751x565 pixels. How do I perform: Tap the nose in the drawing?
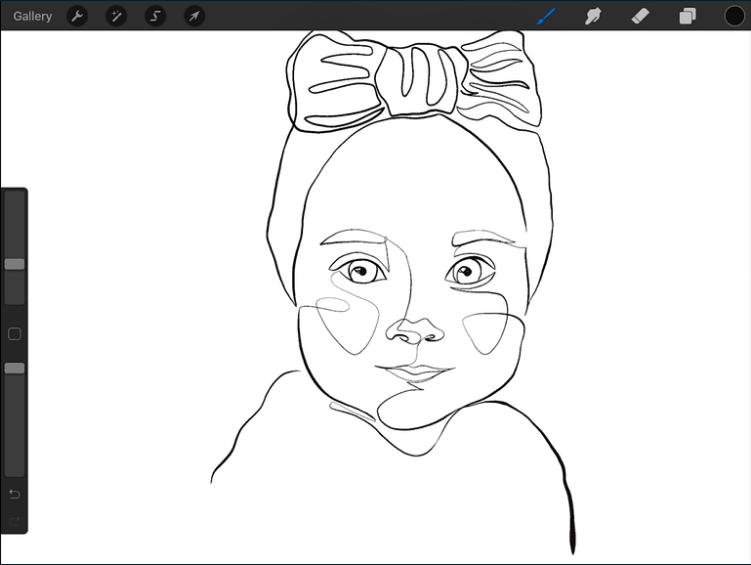click(x=417, y=331)
